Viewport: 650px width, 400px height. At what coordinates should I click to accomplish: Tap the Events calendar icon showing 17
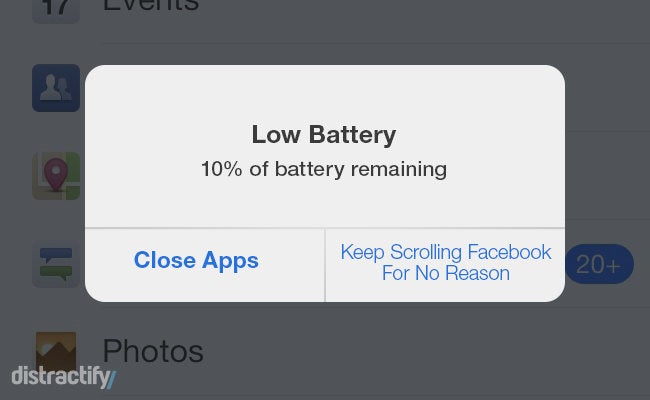pos(56,10)
